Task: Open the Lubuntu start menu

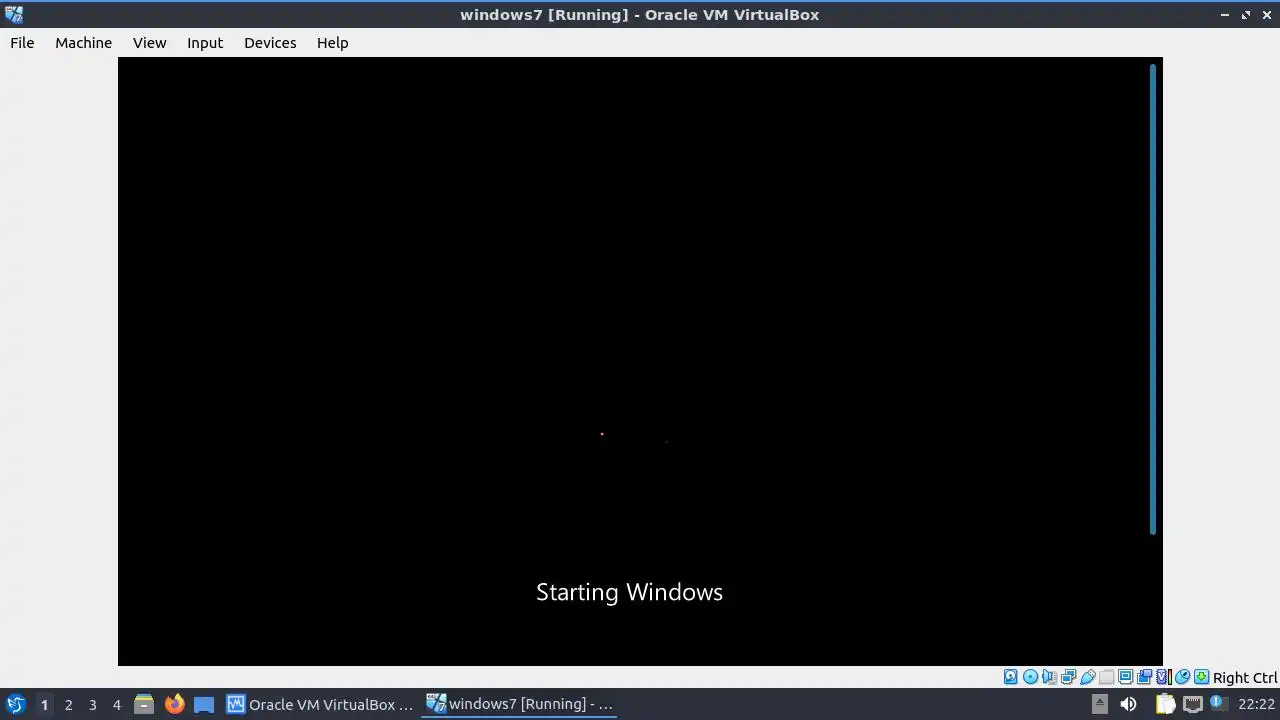Action: (x=15, y=704)
